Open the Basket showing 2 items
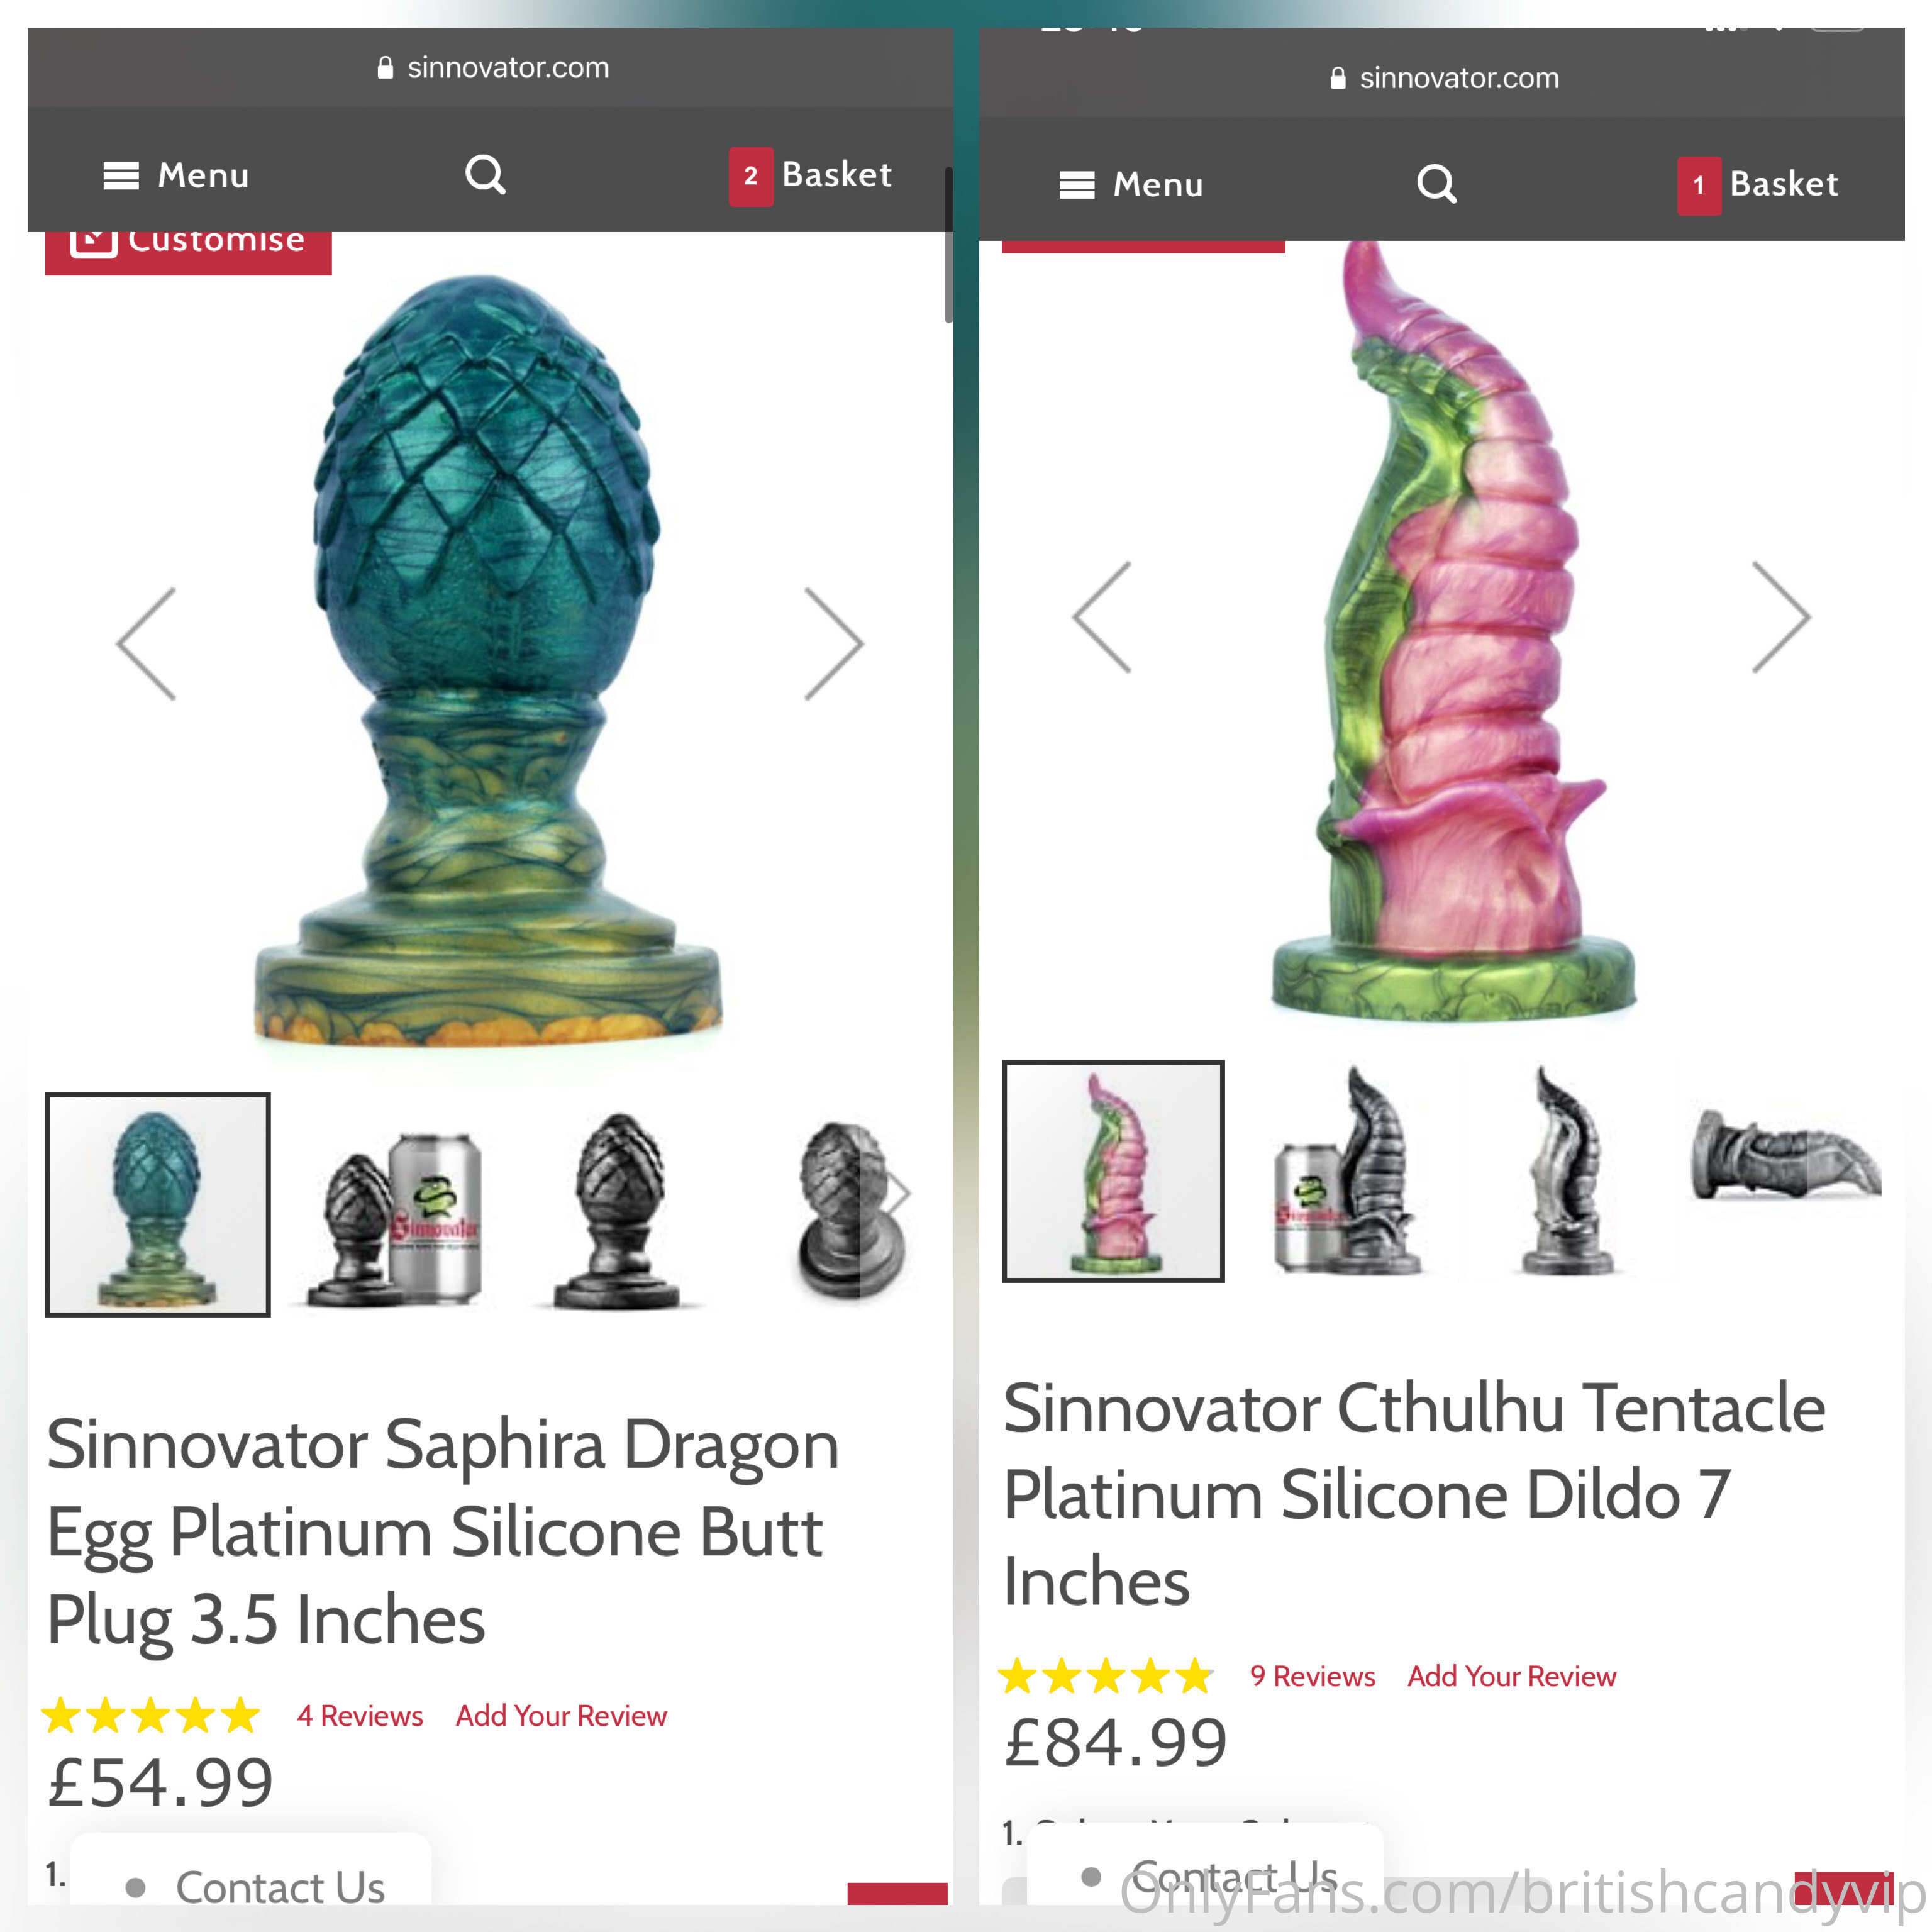1932x1932 pixels. pos(811,176)
